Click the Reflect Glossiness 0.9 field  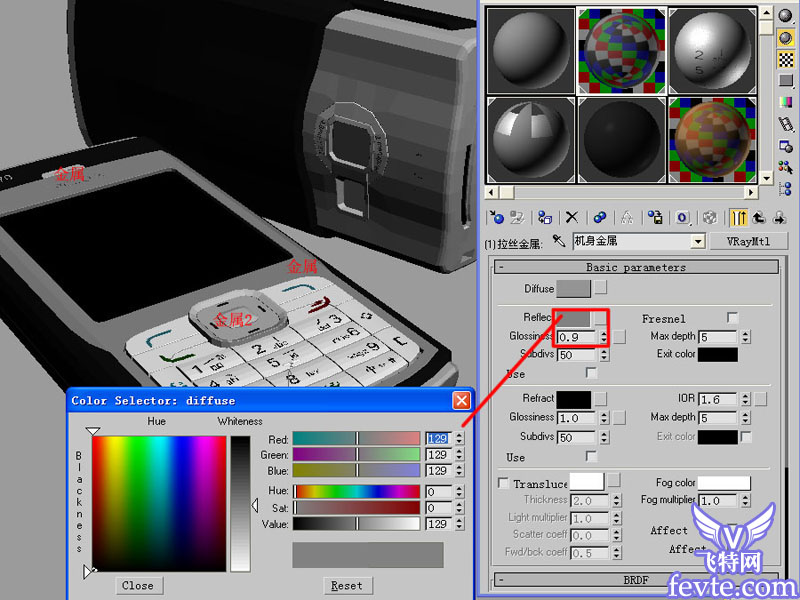pyautogui.click(x=578, y=337)
